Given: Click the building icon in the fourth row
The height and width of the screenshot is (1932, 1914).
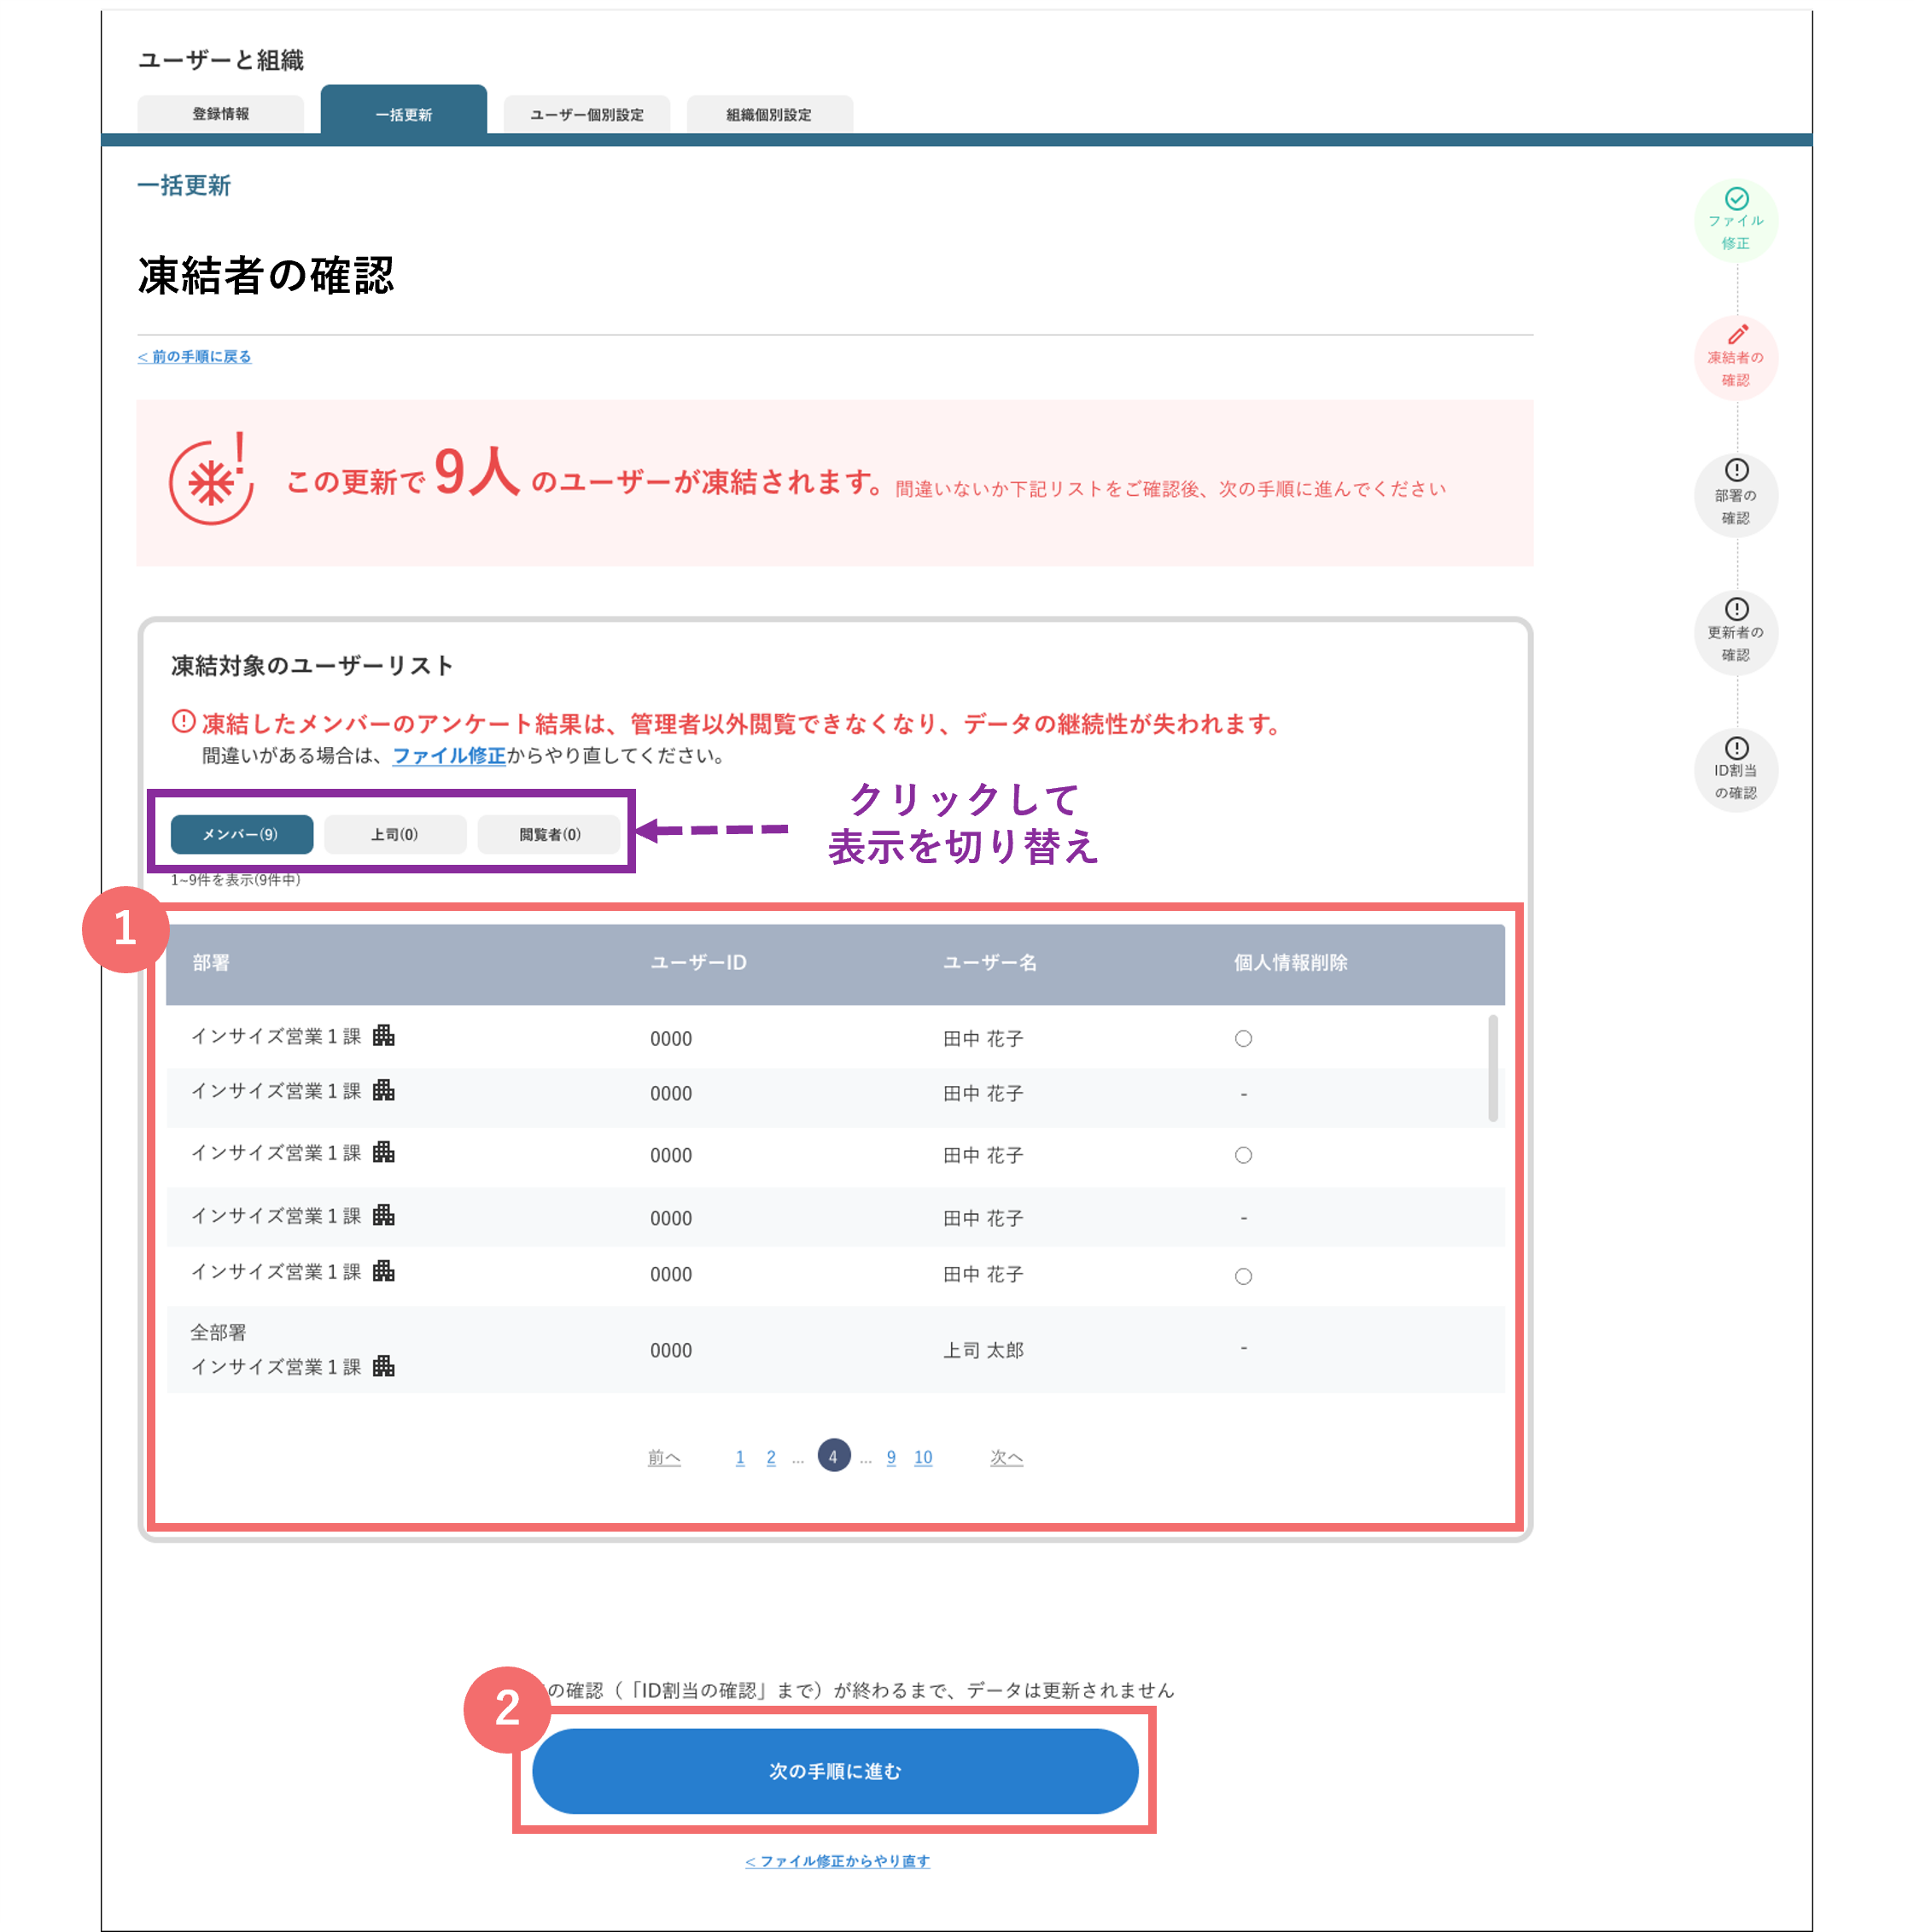Looking at the screenshot, I should pos(384,1215).
